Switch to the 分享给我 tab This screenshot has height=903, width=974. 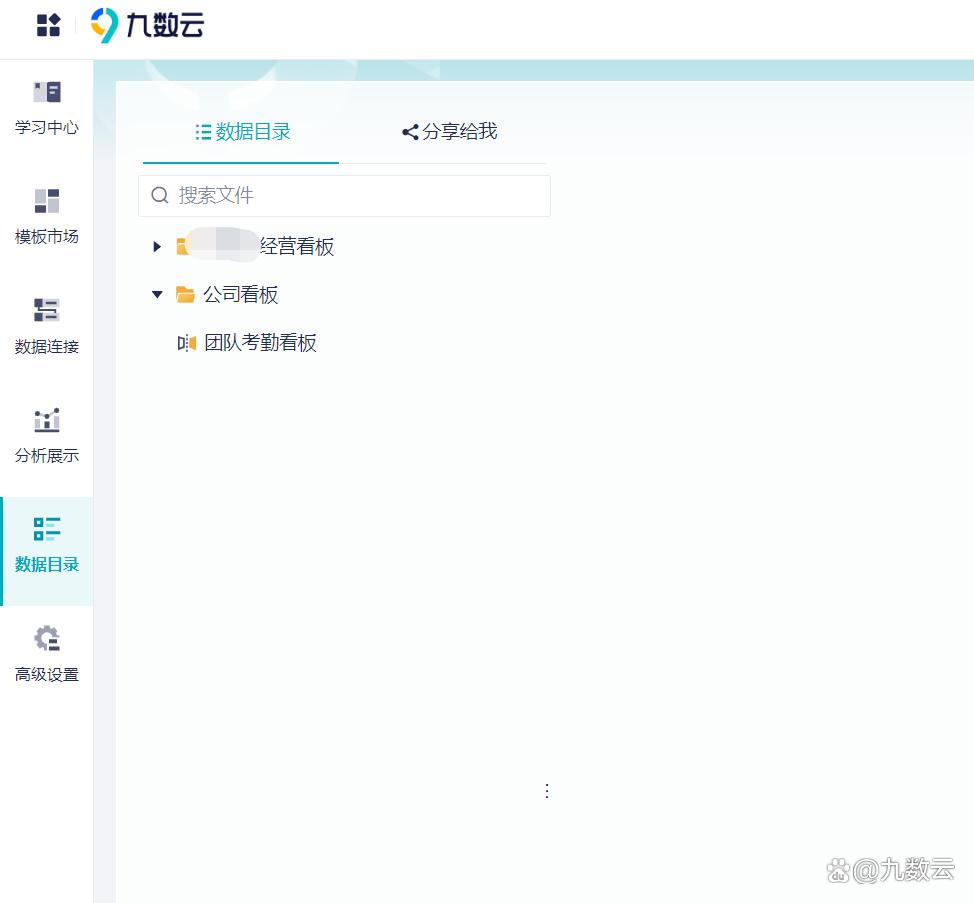pos(449,131)
